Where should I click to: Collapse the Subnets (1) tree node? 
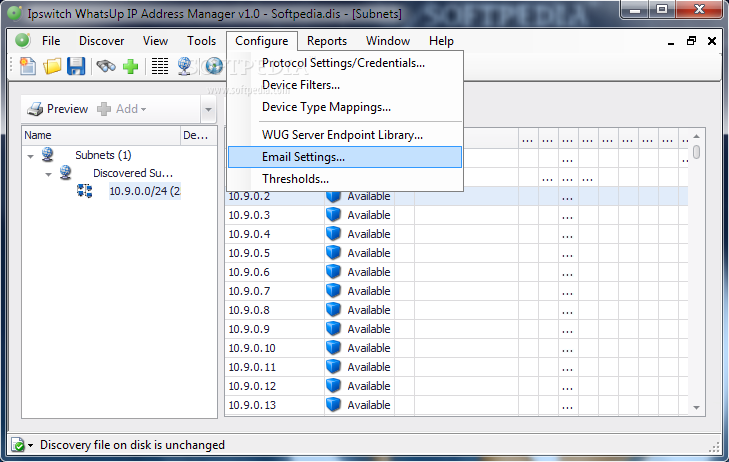(31, 156)
